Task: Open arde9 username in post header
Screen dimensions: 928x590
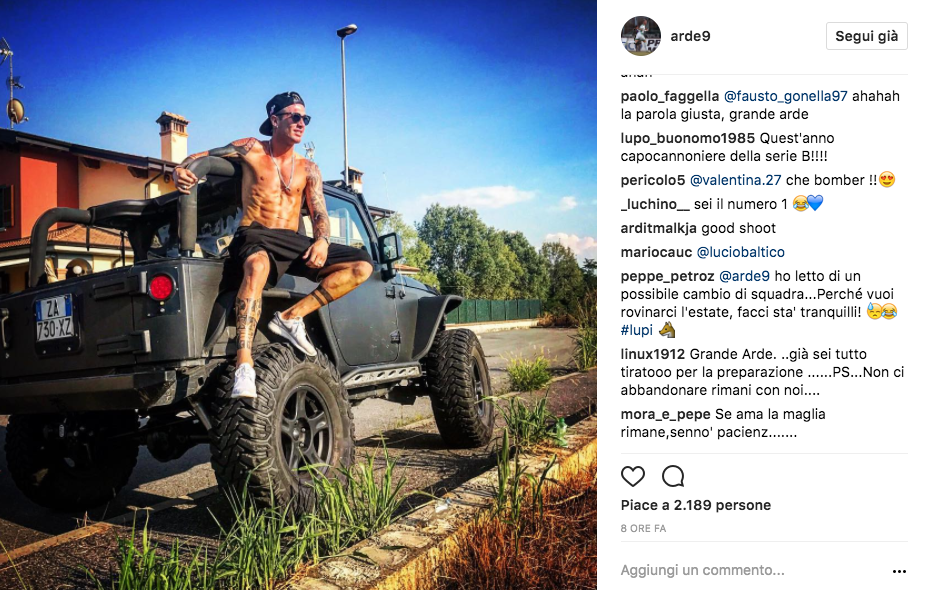Action: (x=690, y=36)
